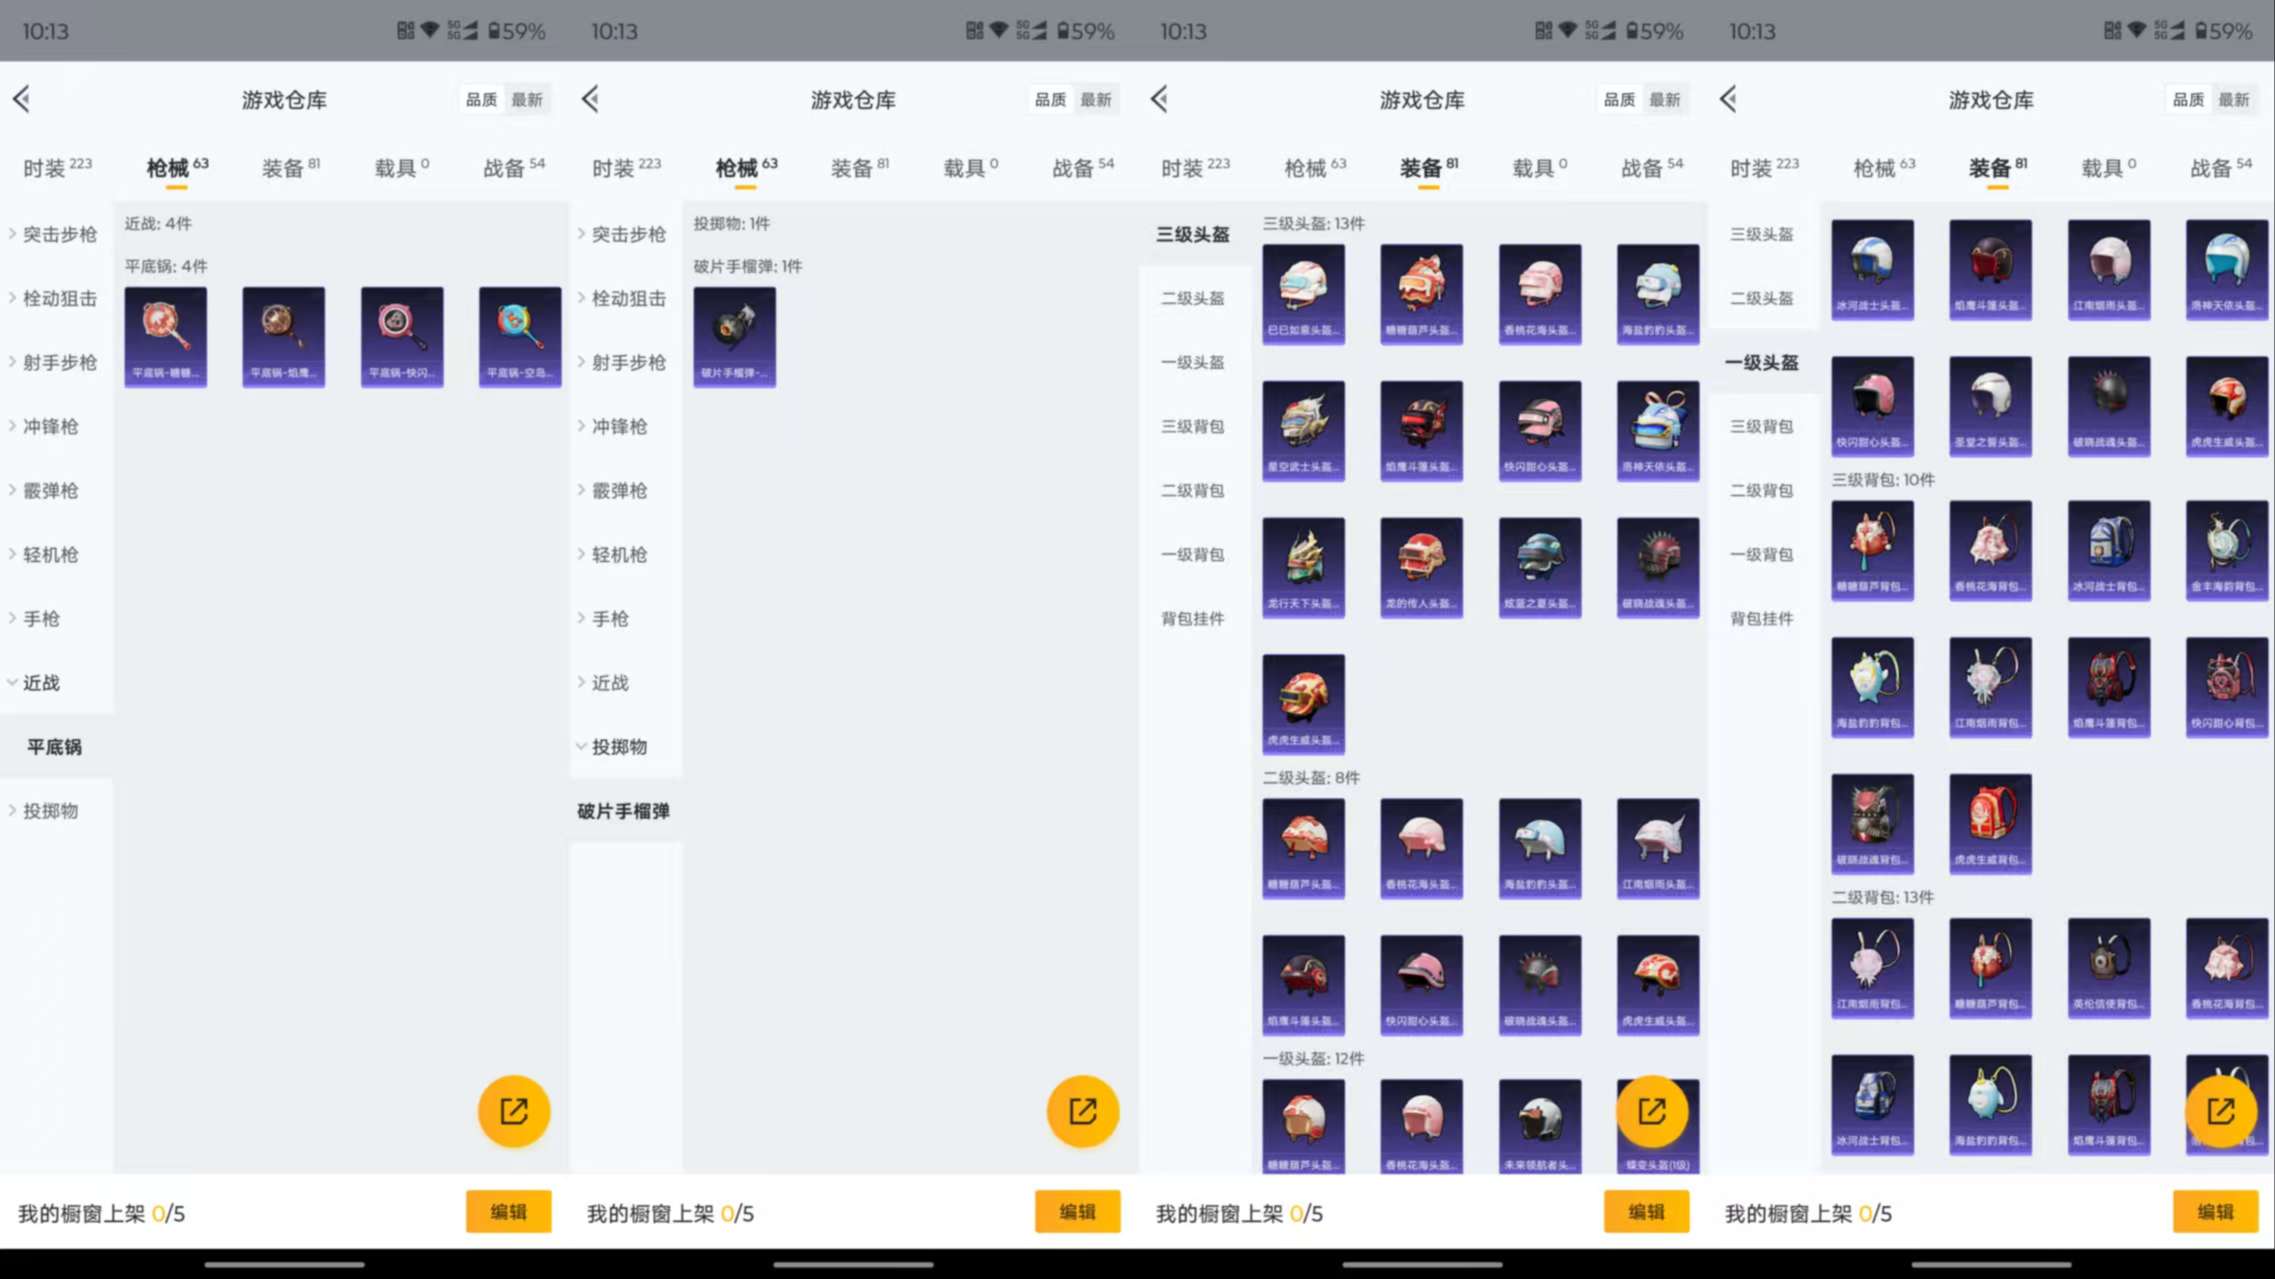Switch to 装备 81 tab on the 平底锅 screen

[x=291, y=167]
